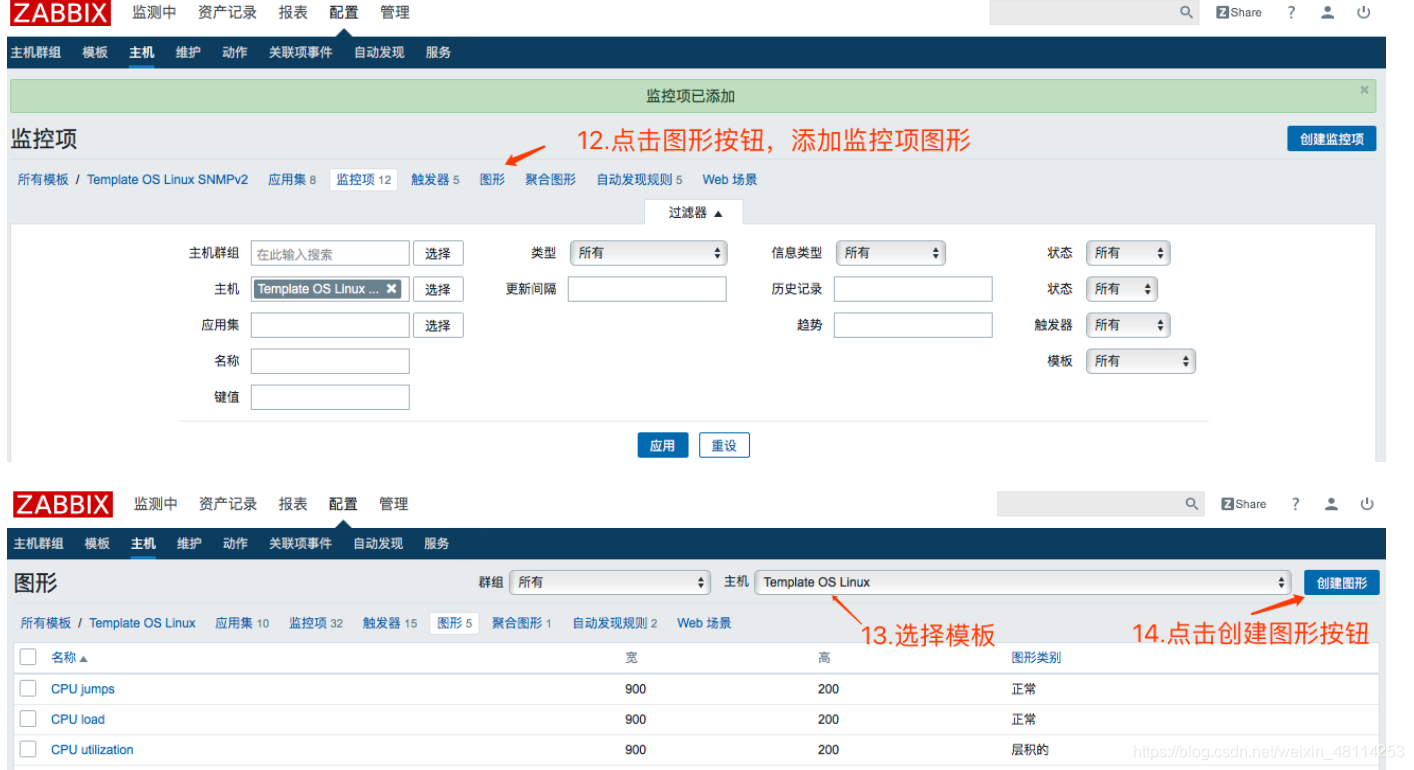This screenshot has width=1414, height=770.
Task: Open CPU jumps graph link
Action: pos(83,689)
